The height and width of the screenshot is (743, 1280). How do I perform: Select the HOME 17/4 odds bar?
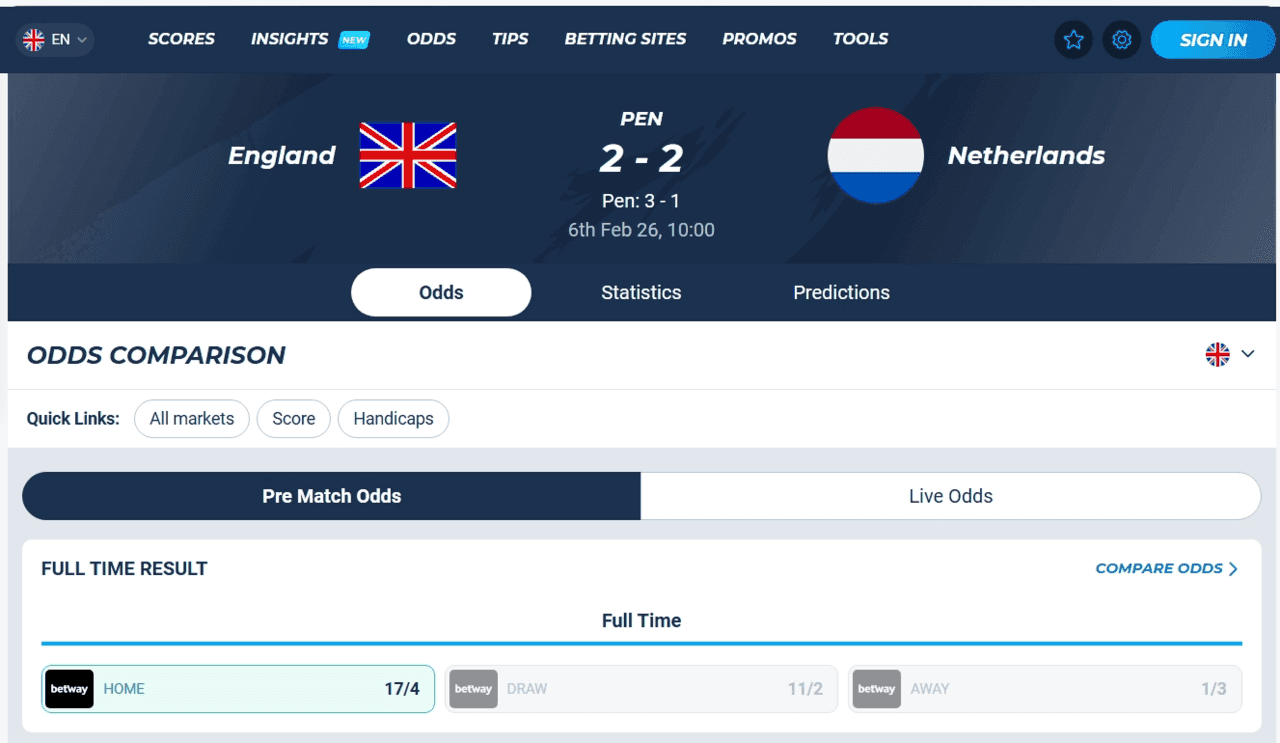coord(237,689)
